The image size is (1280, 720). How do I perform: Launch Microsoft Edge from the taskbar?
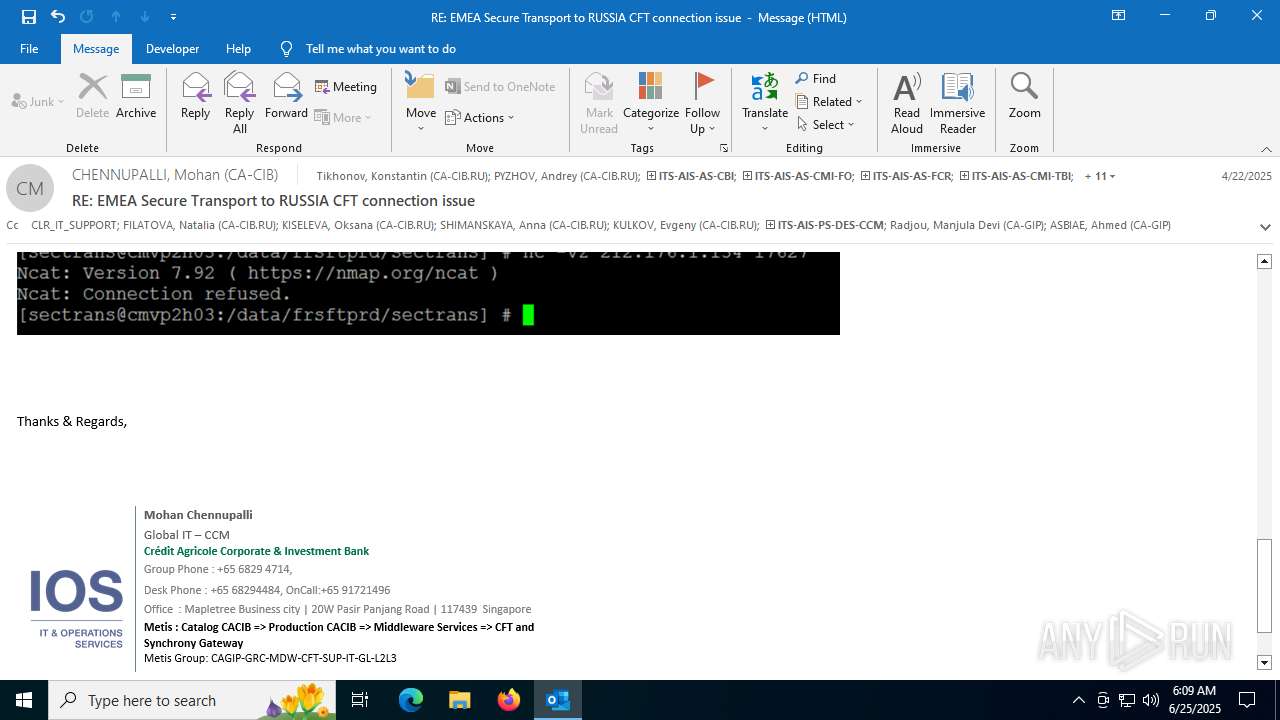pos(411,700)
